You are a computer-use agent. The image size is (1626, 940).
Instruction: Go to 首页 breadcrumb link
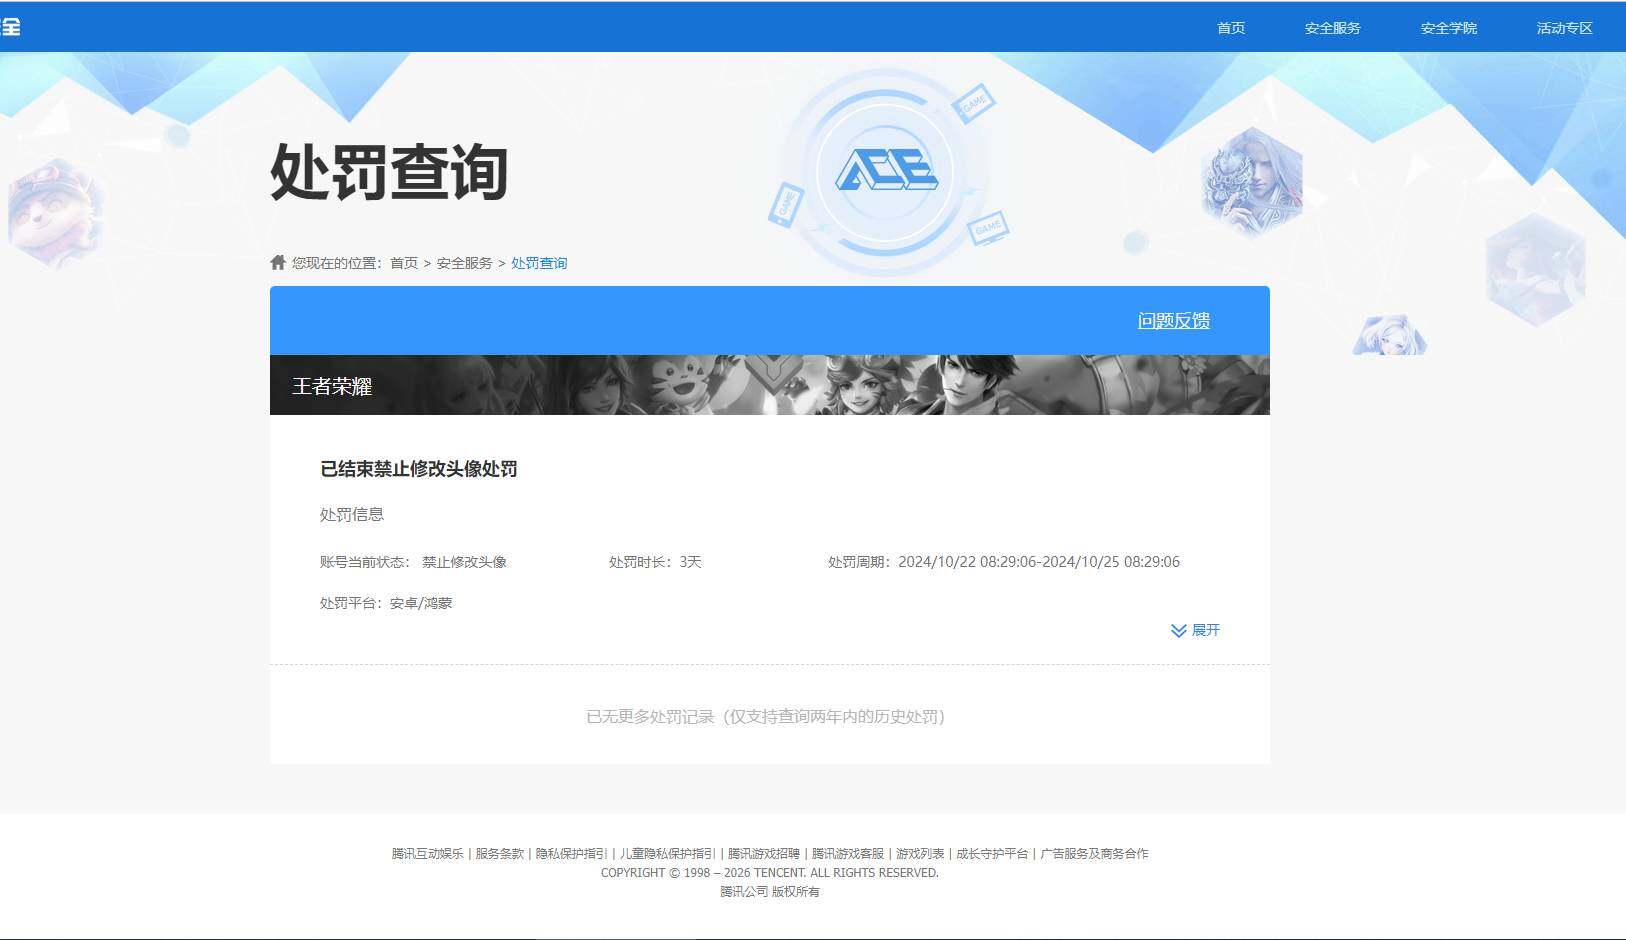pos(404,263)
